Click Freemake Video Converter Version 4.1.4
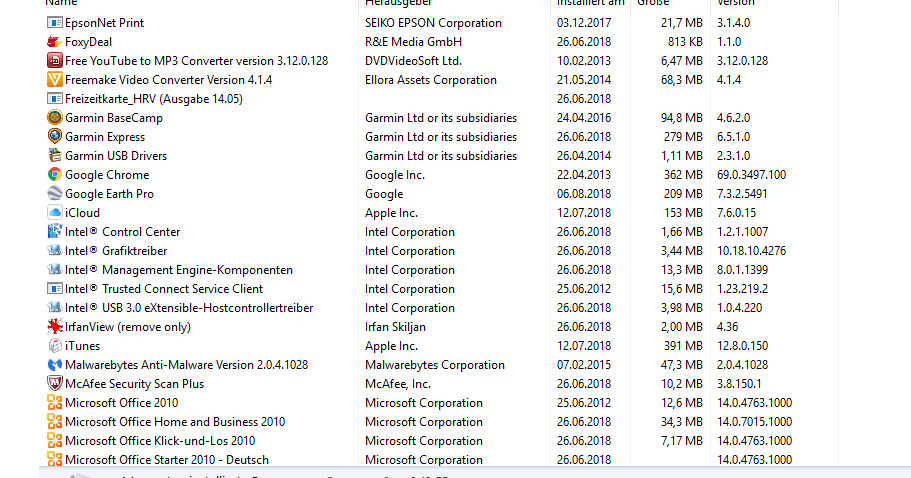This screenshot has width=911, height=478. [x=168, y=80]
